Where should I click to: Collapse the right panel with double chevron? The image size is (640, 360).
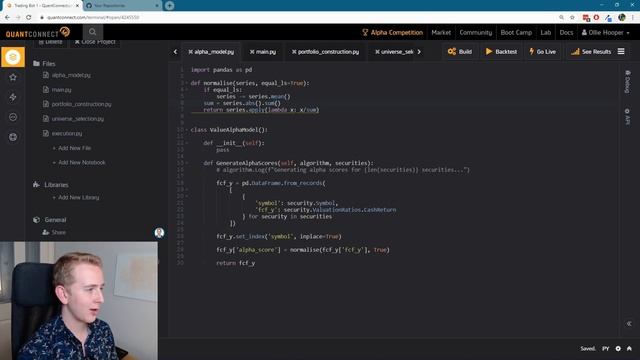click(x=629, y=324)
